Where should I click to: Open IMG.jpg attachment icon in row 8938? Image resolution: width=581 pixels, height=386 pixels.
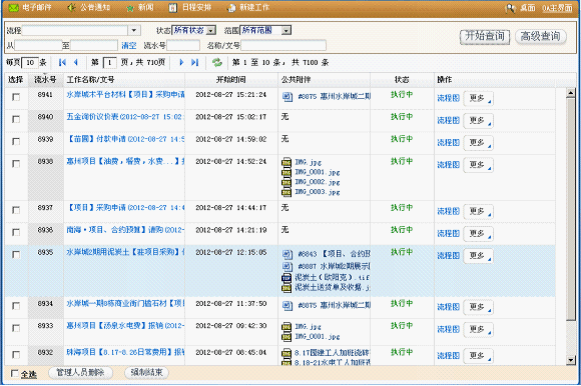286,162
